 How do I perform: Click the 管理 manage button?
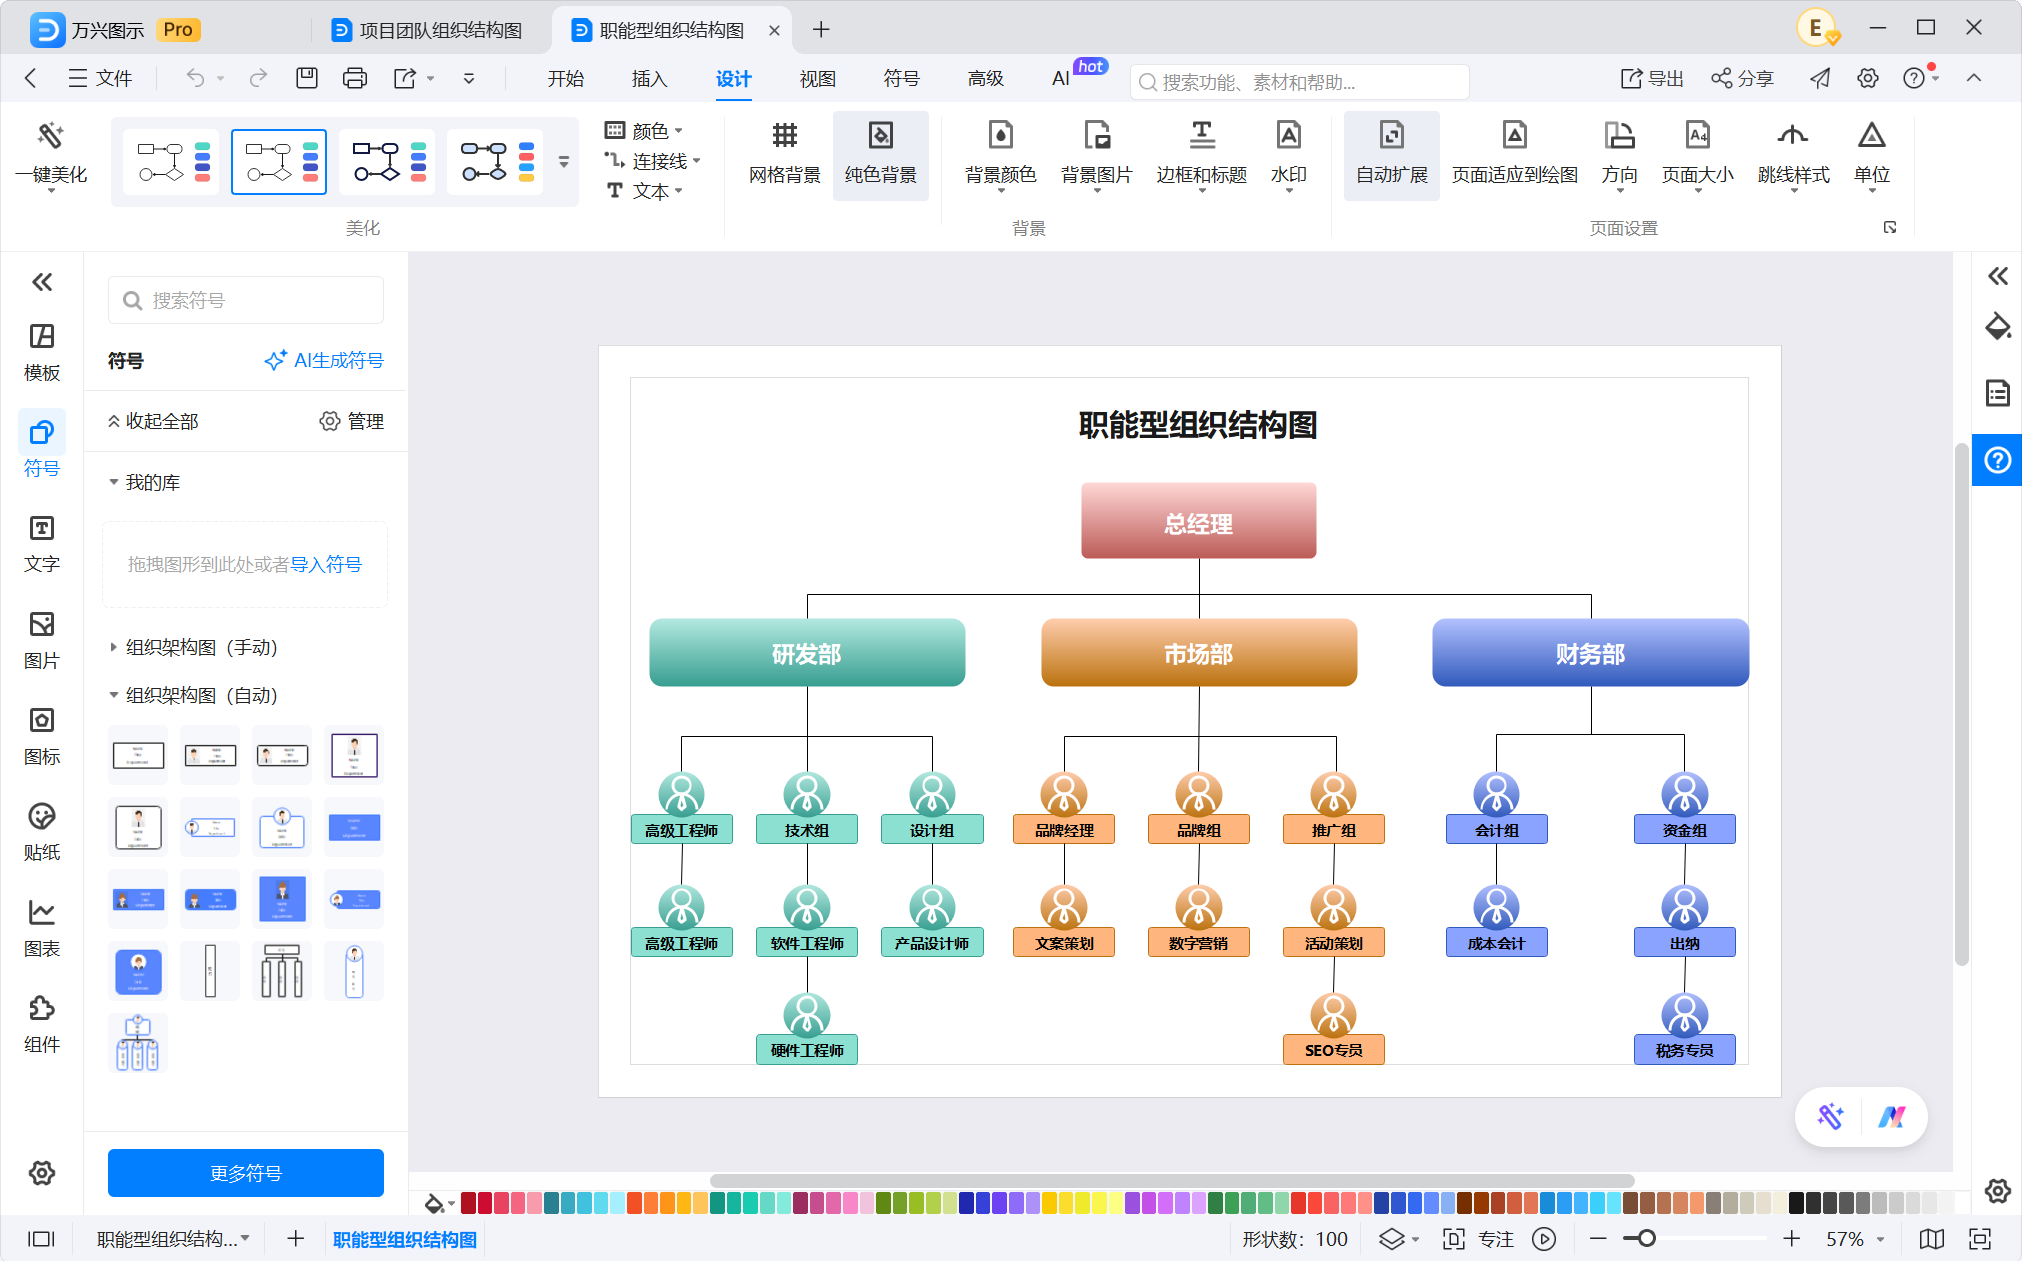352,422
